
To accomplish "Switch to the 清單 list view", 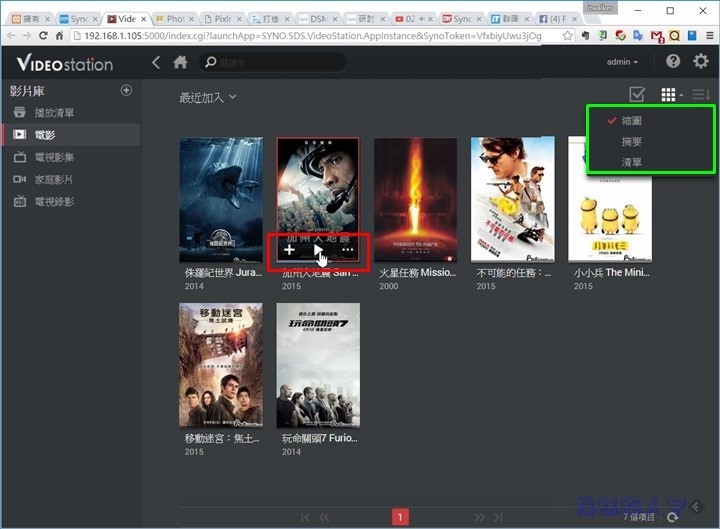I will (x=631, y=161).
